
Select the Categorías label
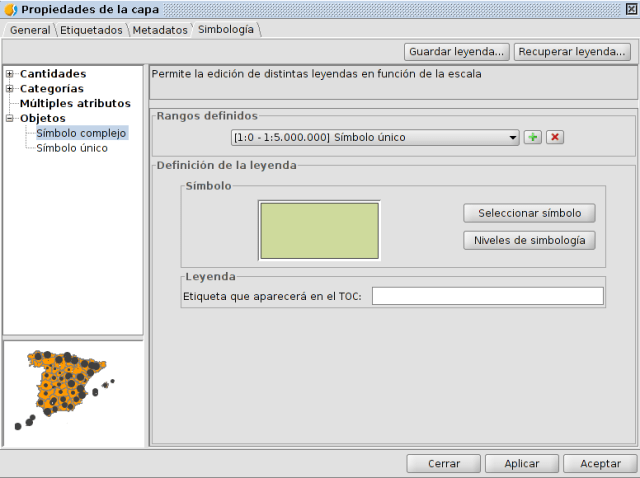click(x=52, y=89)
